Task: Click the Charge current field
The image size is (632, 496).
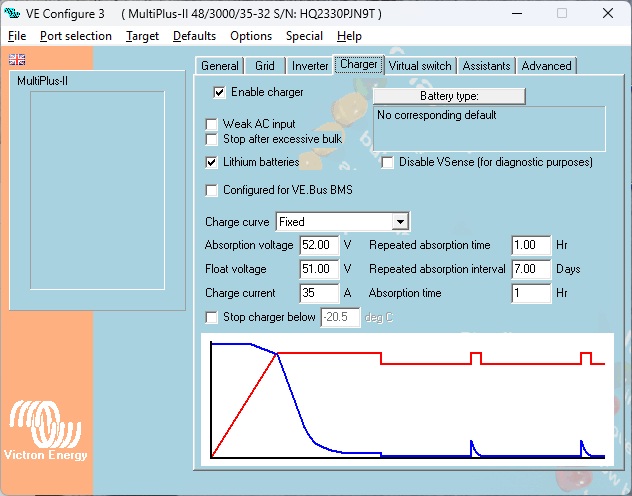Action: tap(319, 293)
